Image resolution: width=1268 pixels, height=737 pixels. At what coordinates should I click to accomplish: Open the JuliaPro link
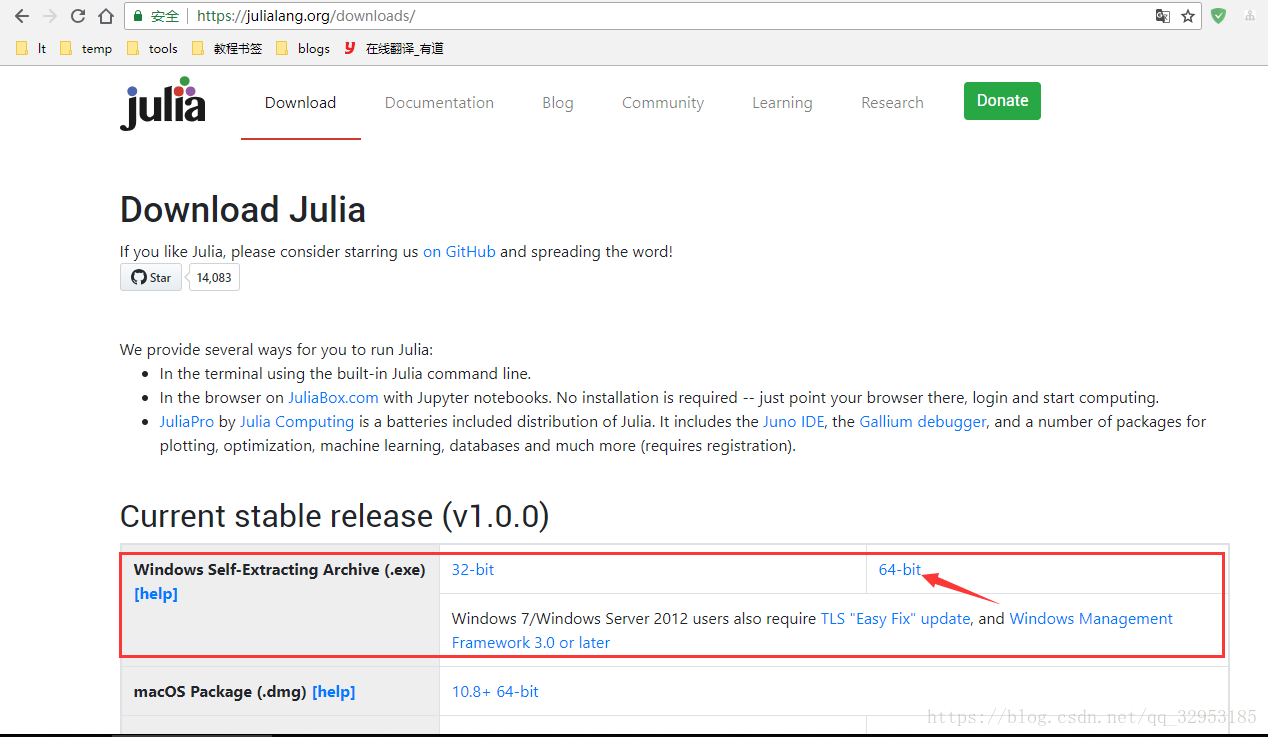click(x=187, y=422)
